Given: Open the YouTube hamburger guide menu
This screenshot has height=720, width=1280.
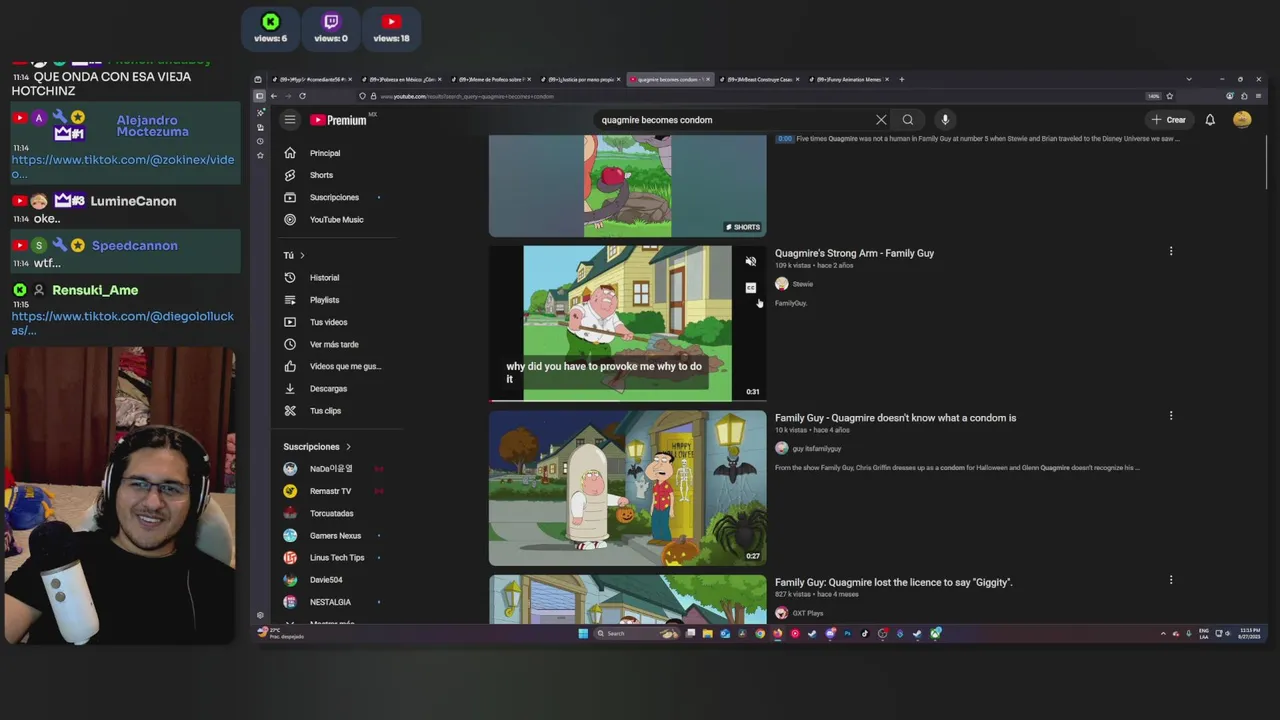Looking at the screenshot, I should click(290, 120).
